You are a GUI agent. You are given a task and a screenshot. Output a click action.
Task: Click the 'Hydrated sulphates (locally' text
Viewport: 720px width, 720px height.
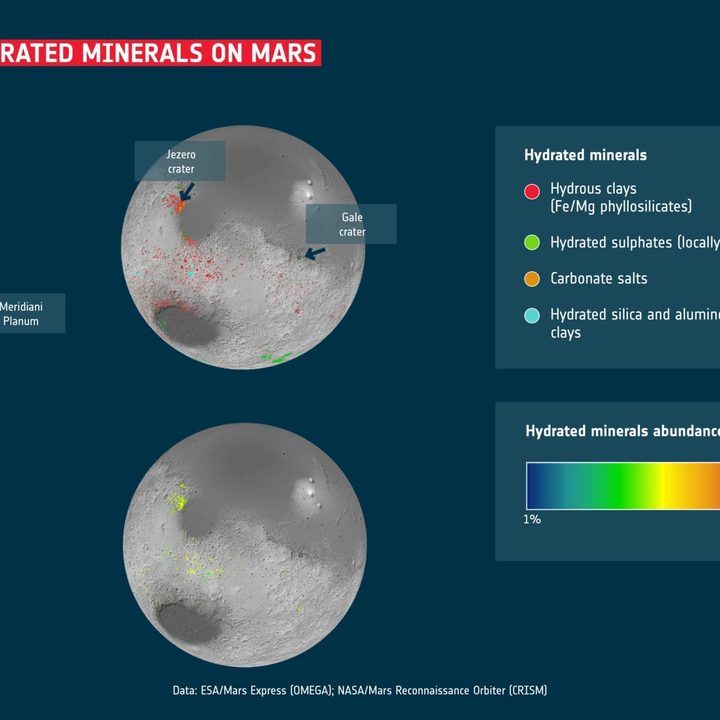635,242
